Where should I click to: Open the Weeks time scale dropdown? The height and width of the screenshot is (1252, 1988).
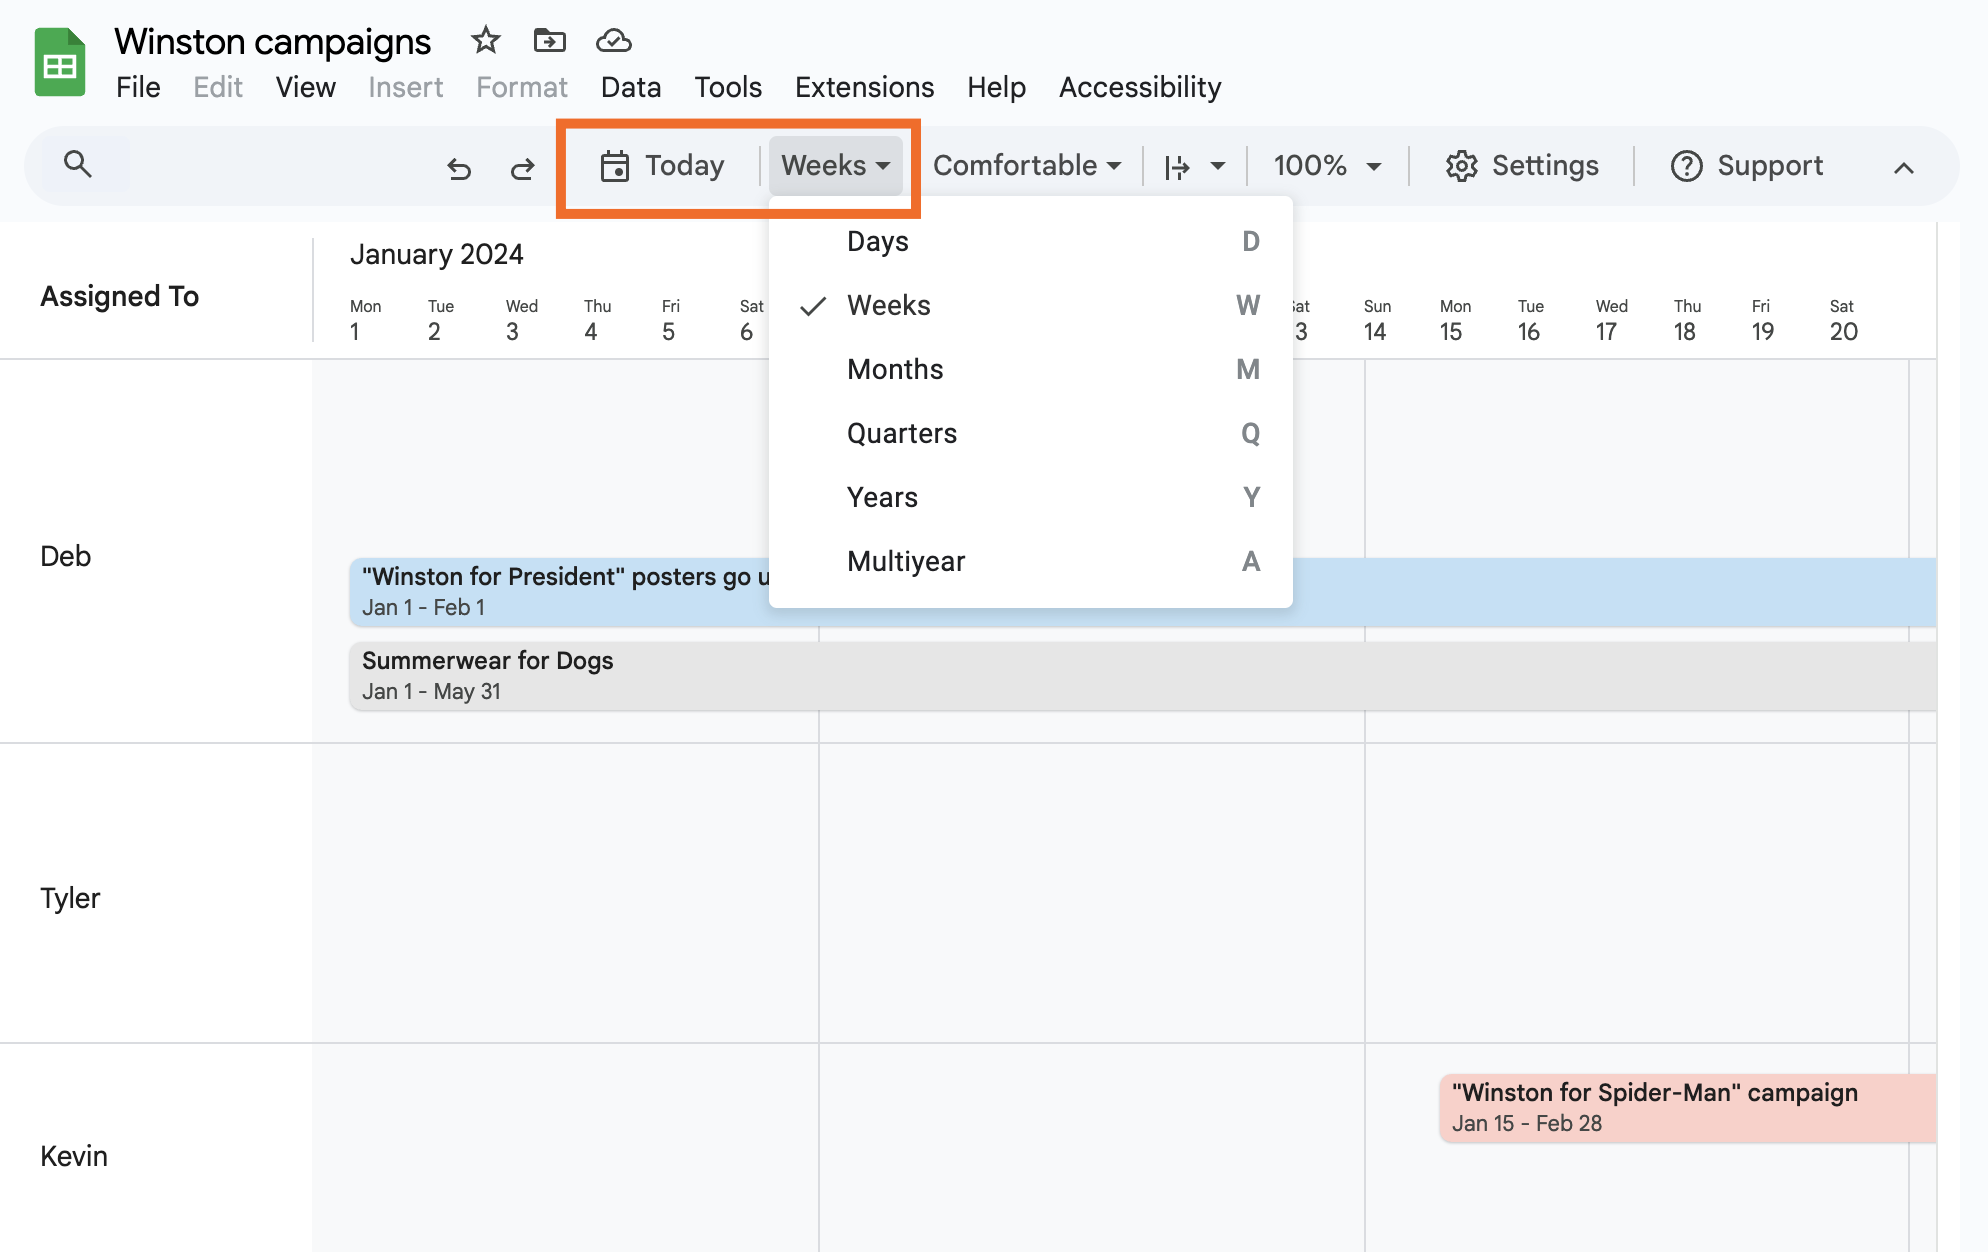point(836,165)
